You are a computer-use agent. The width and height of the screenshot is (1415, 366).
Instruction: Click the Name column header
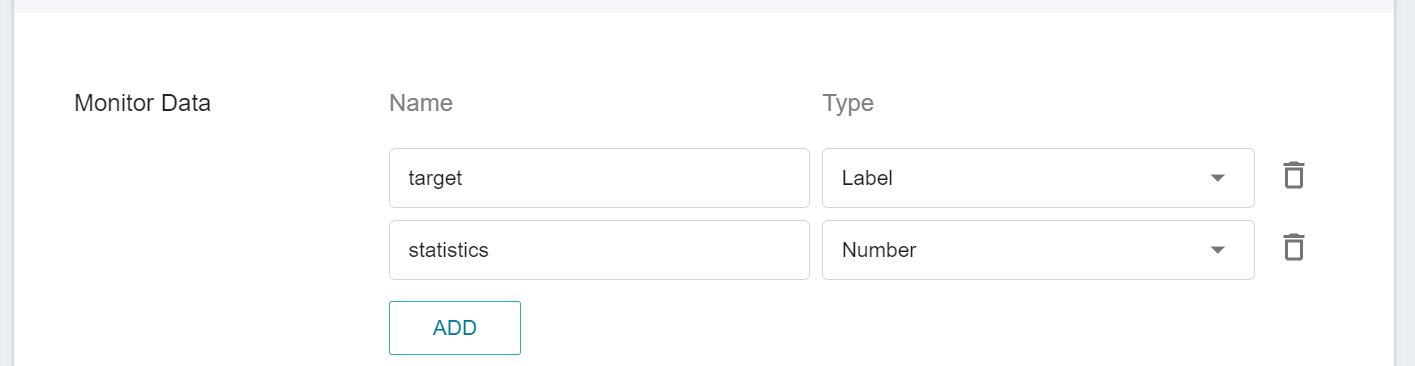(x=421, y=103)
